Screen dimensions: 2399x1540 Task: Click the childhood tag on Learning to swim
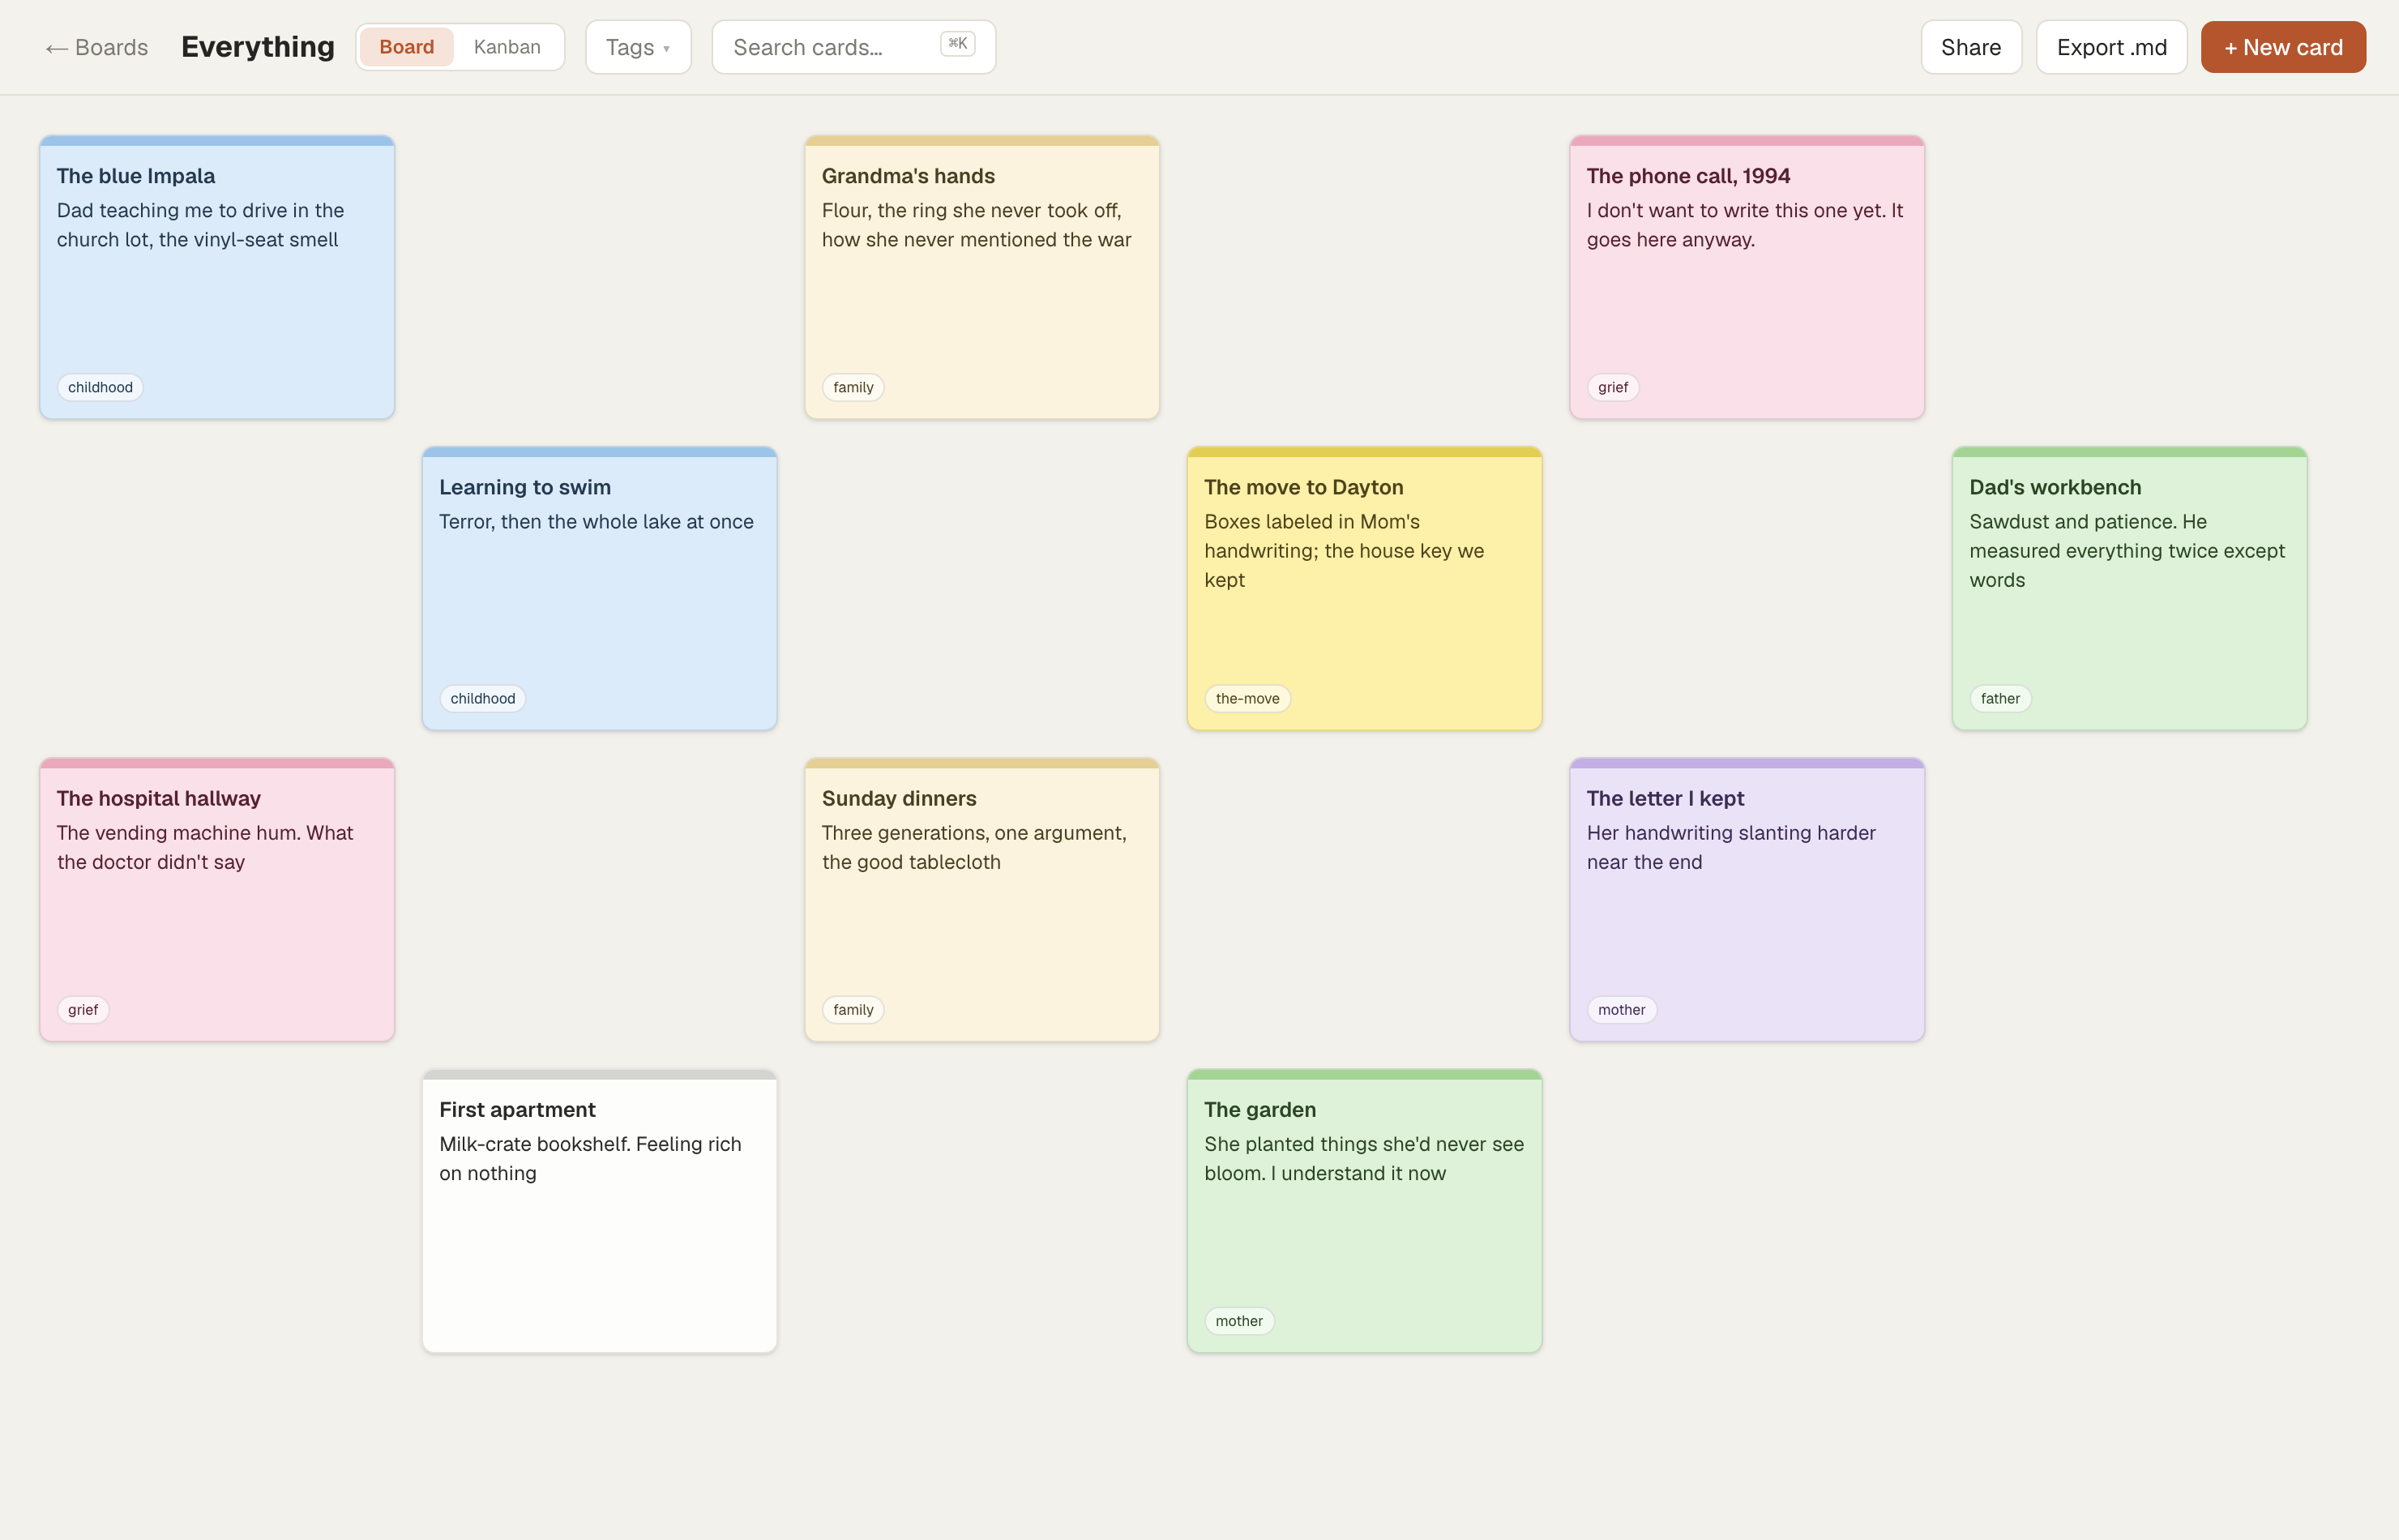483,698
